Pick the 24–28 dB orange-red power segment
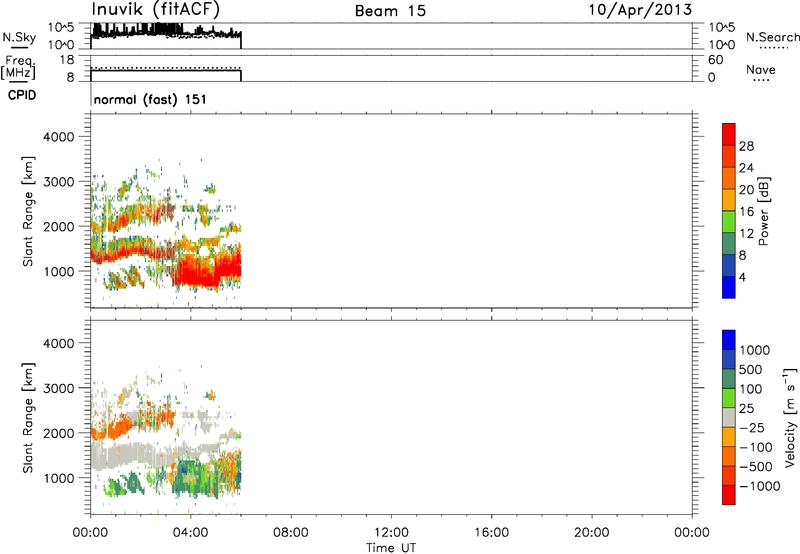The image size is (800, 554). tap(729, 156)
